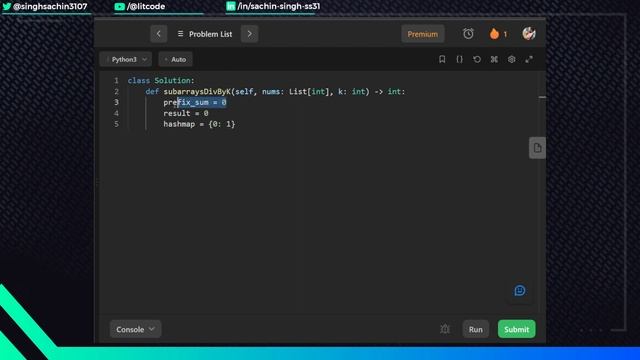640x360 pixels.
Task: Open keyboard shortcuts command icon
Action: 494,60
